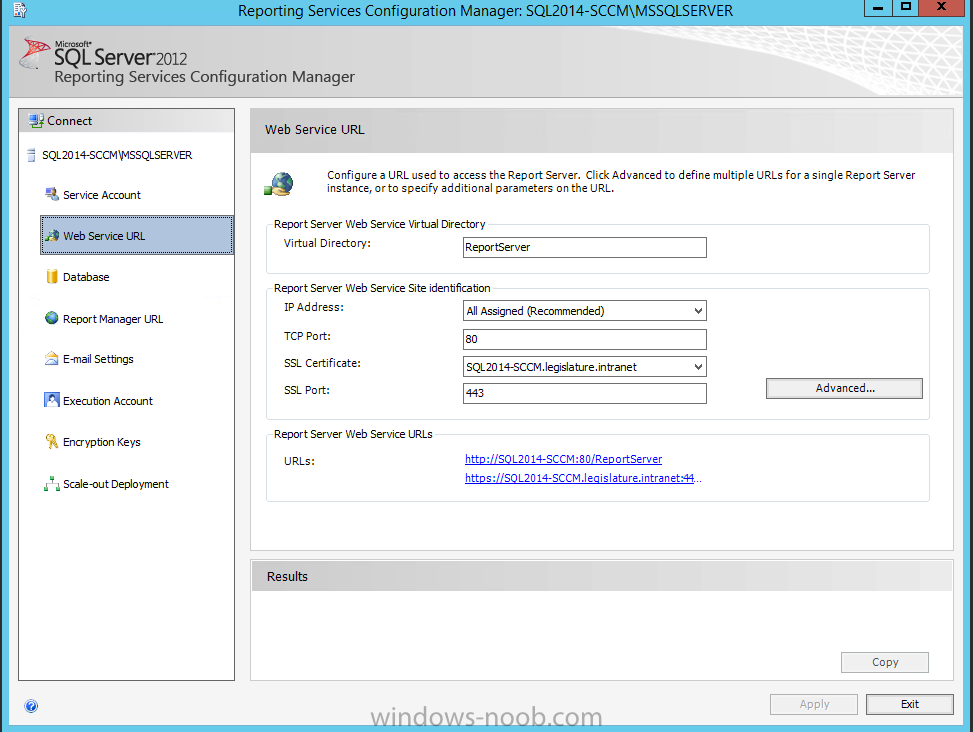
Task: Click the 'Virtual Directory:' label
Action: (x=327, y=243)
